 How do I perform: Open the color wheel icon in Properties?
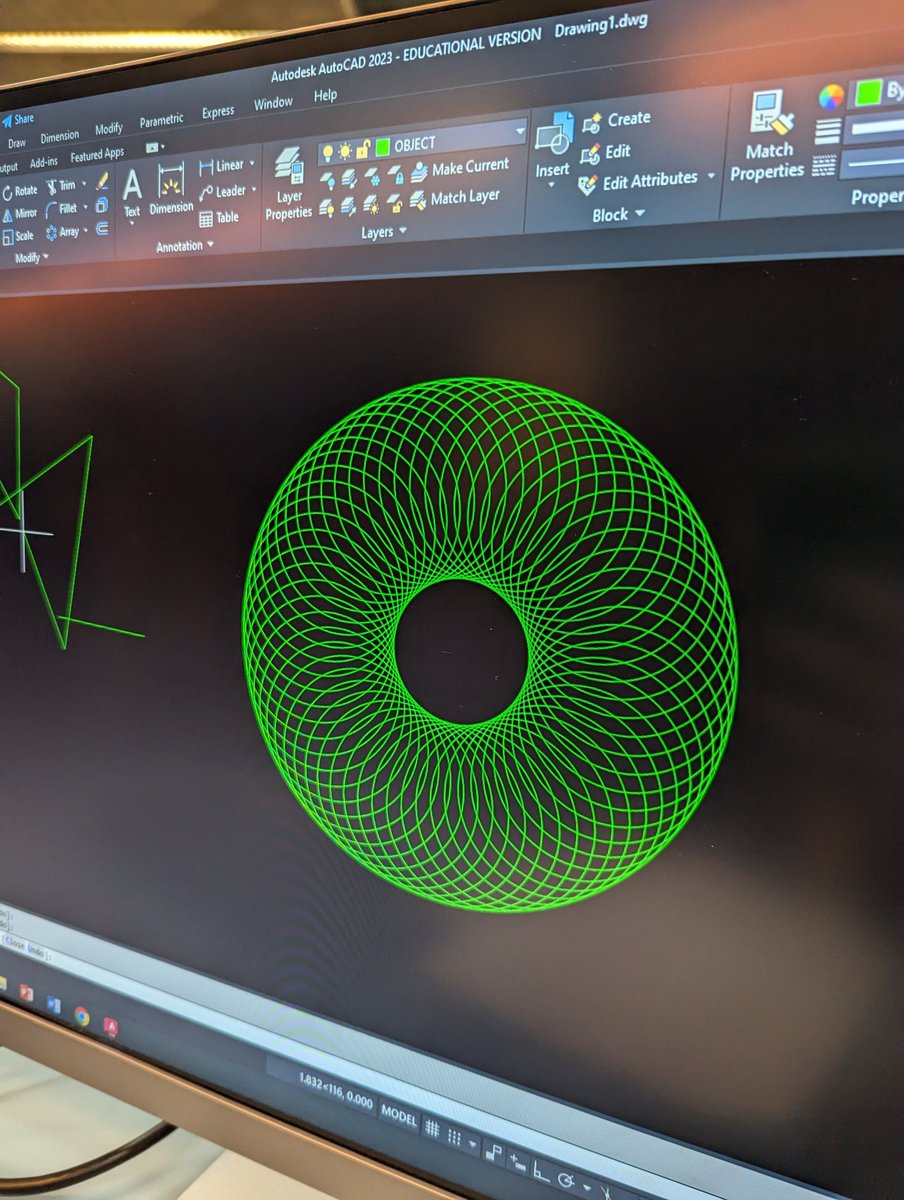coord(831,96)
